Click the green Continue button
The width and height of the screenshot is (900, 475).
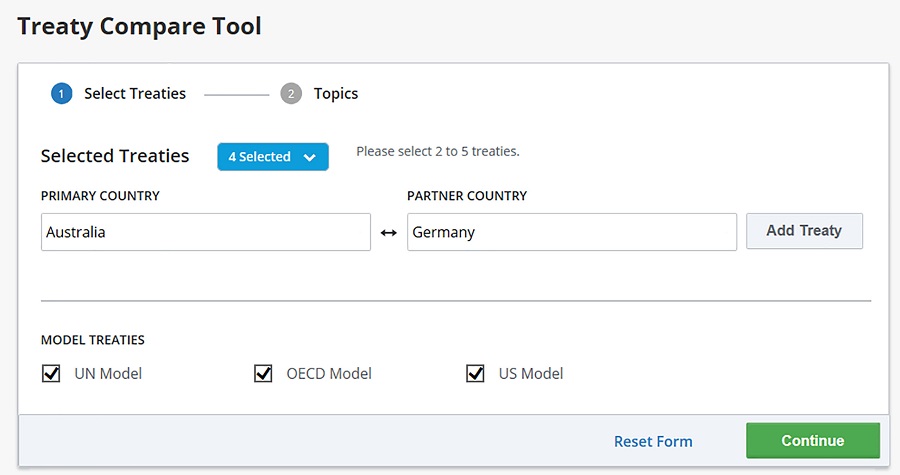(x=812, y=441)
